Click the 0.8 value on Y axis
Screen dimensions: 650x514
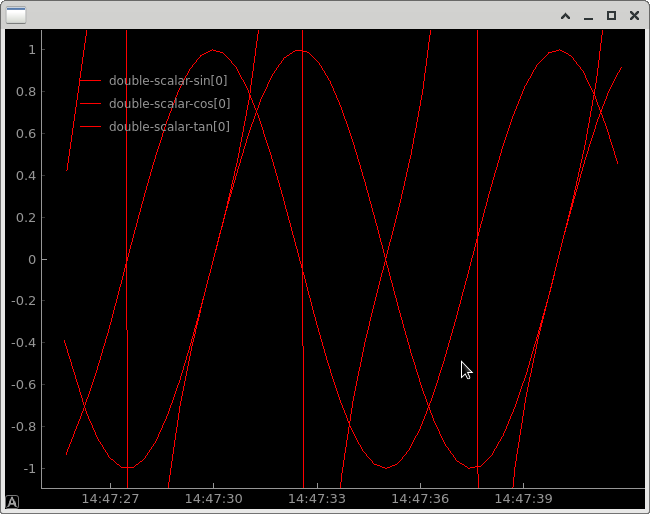coord(26,92)
